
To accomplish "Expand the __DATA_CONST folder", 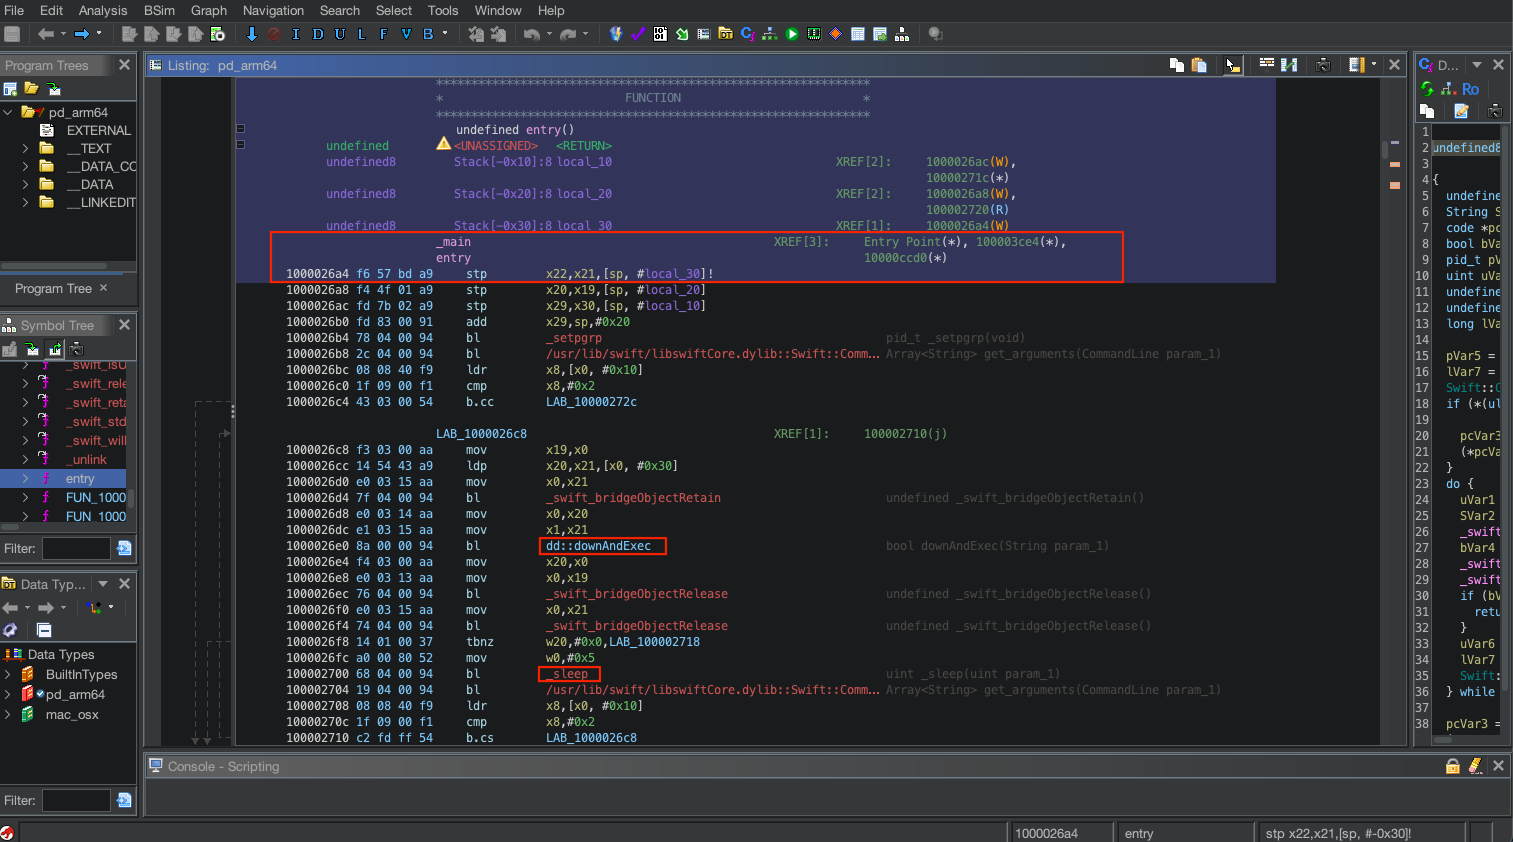I will click(x=25, y=166).
